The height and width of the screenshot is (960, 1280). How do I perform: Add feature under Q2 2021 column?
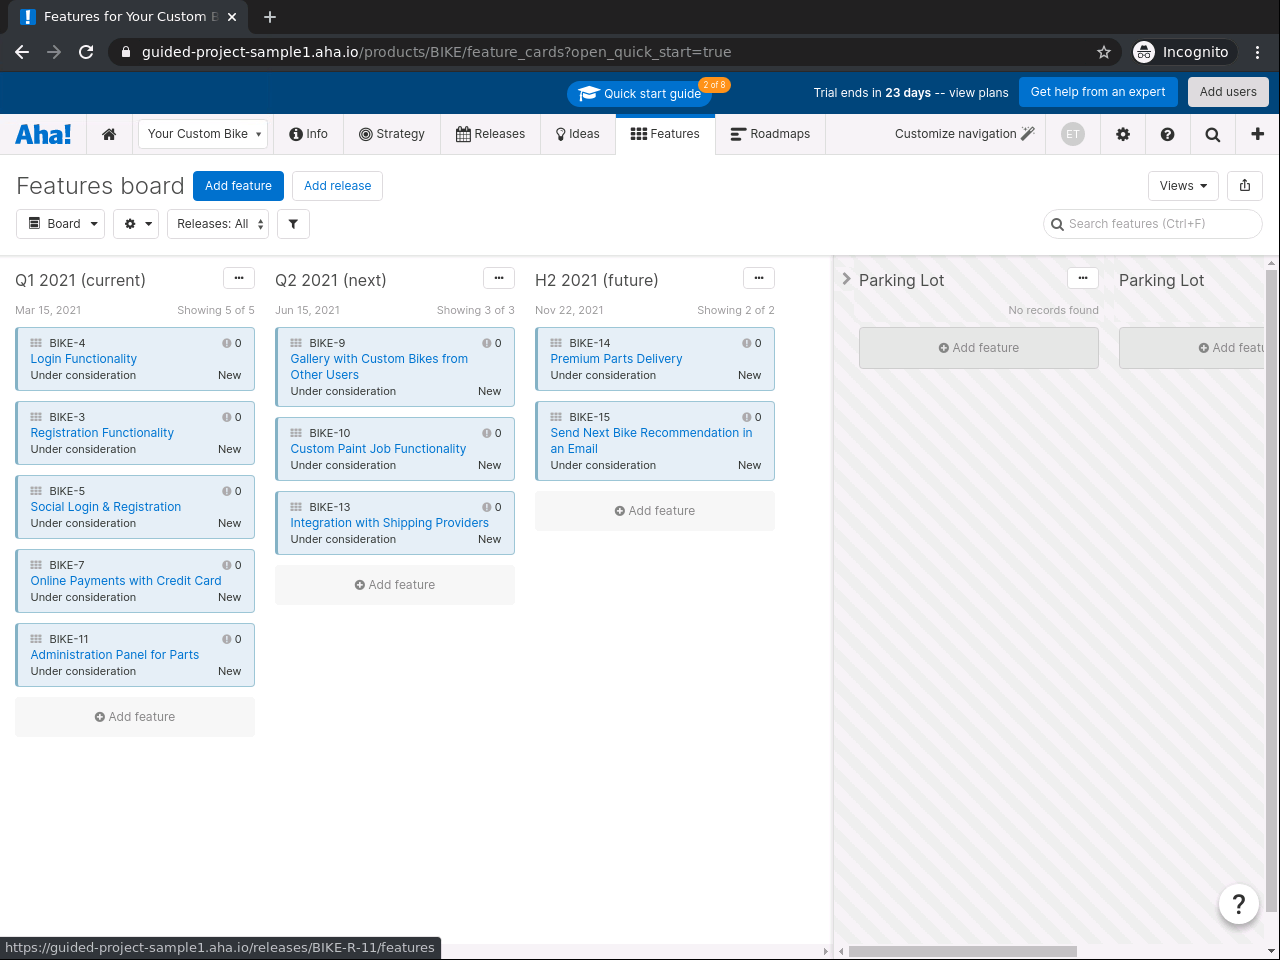(395, 585)
